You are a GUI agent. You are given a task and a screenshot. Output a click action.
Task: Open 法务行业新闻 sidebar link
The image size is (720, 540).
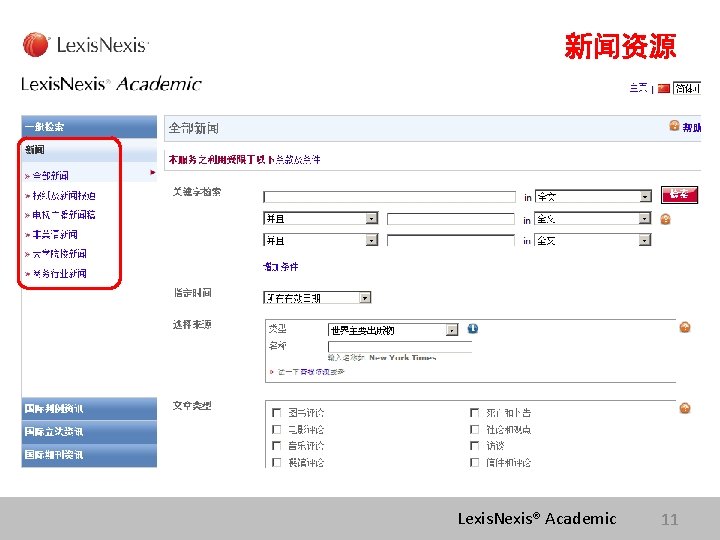click(x=59, y=274)
